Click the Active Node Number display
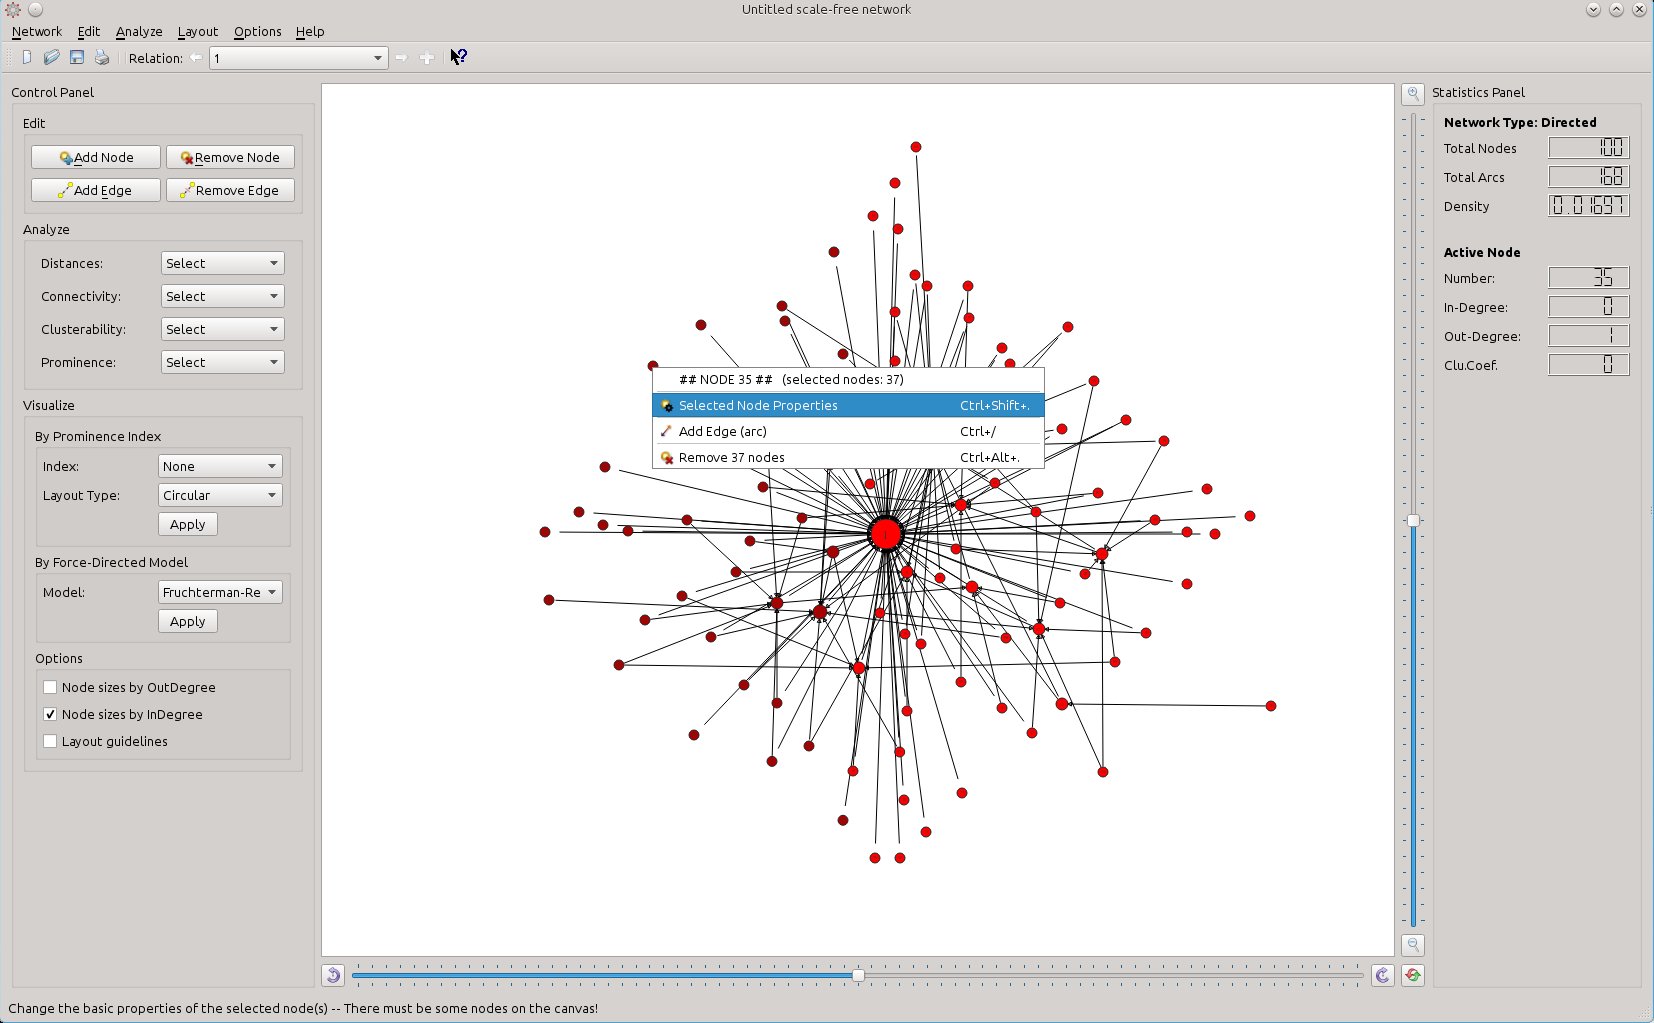The image size is (1654, 1023). coord(1589,278)
